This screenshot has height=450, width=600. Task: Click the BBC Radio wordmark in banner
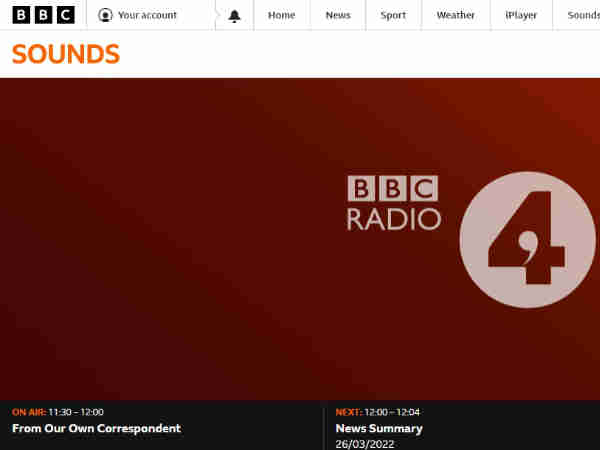pos(394,203)
